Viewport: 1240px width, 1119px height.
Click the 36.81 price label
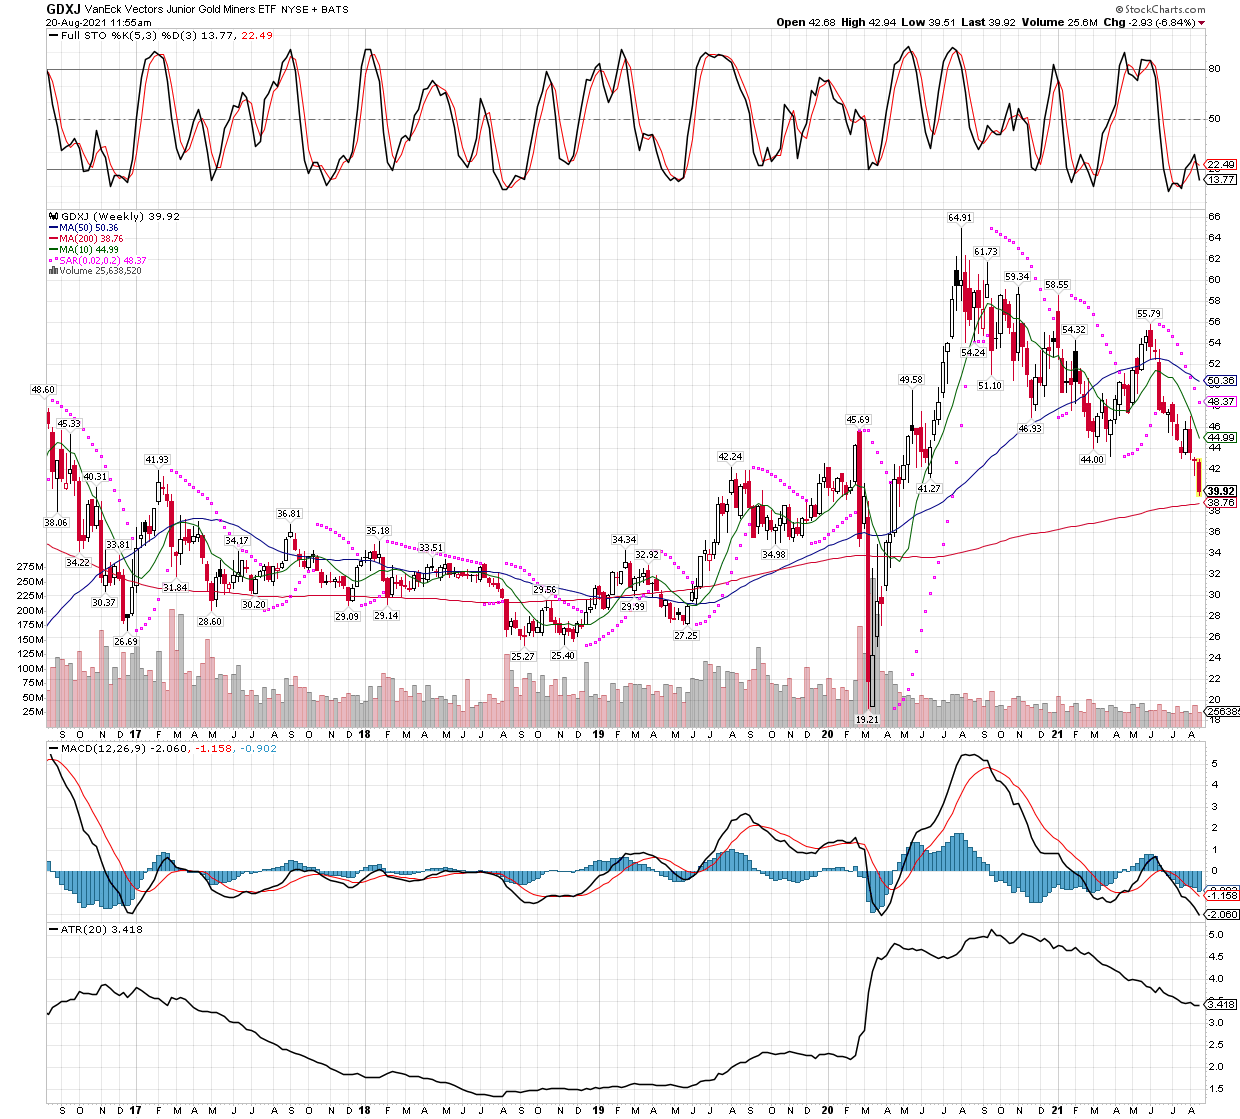pos(289,514)
